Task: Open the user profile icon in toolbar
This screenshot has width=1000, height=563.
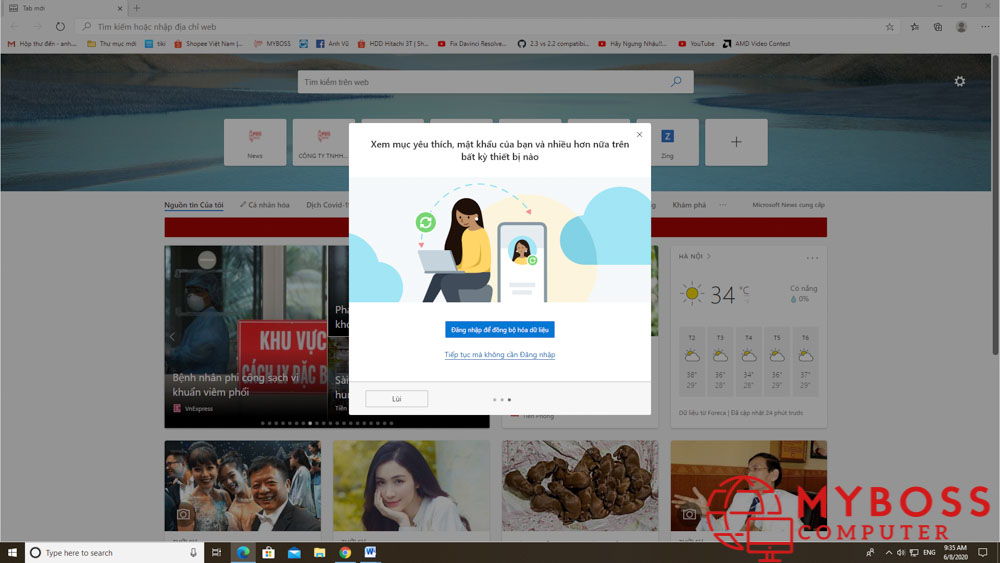Action: pyautogui.click(x=962, y=27)
